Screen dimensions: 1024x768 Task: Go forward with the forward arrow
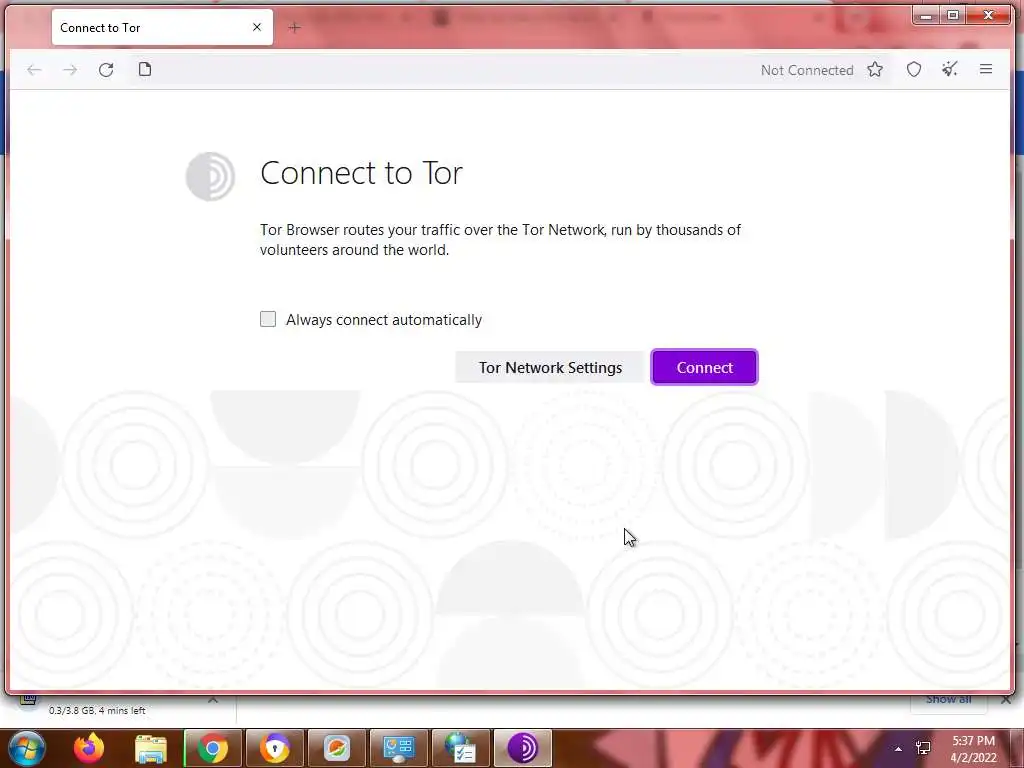70,70
